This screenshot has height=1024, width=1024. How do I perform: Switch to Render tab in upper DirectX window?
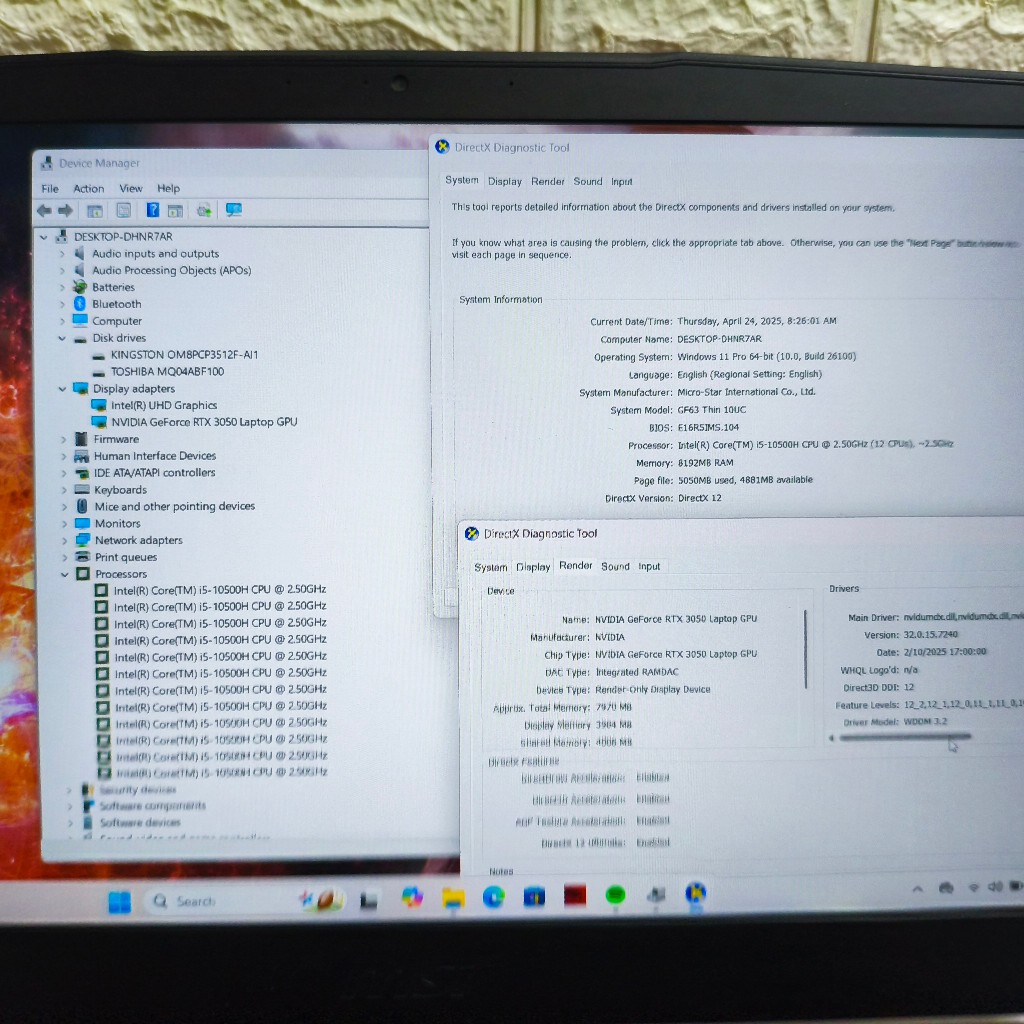(547, 182)
